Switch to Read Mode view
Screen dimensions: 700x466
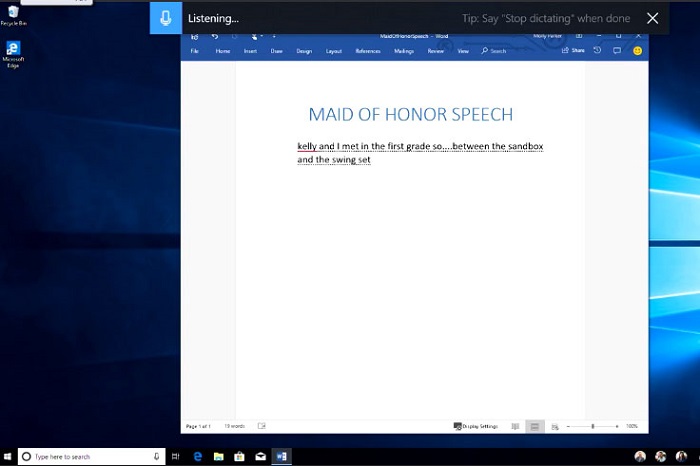click(x=515, y=426)
